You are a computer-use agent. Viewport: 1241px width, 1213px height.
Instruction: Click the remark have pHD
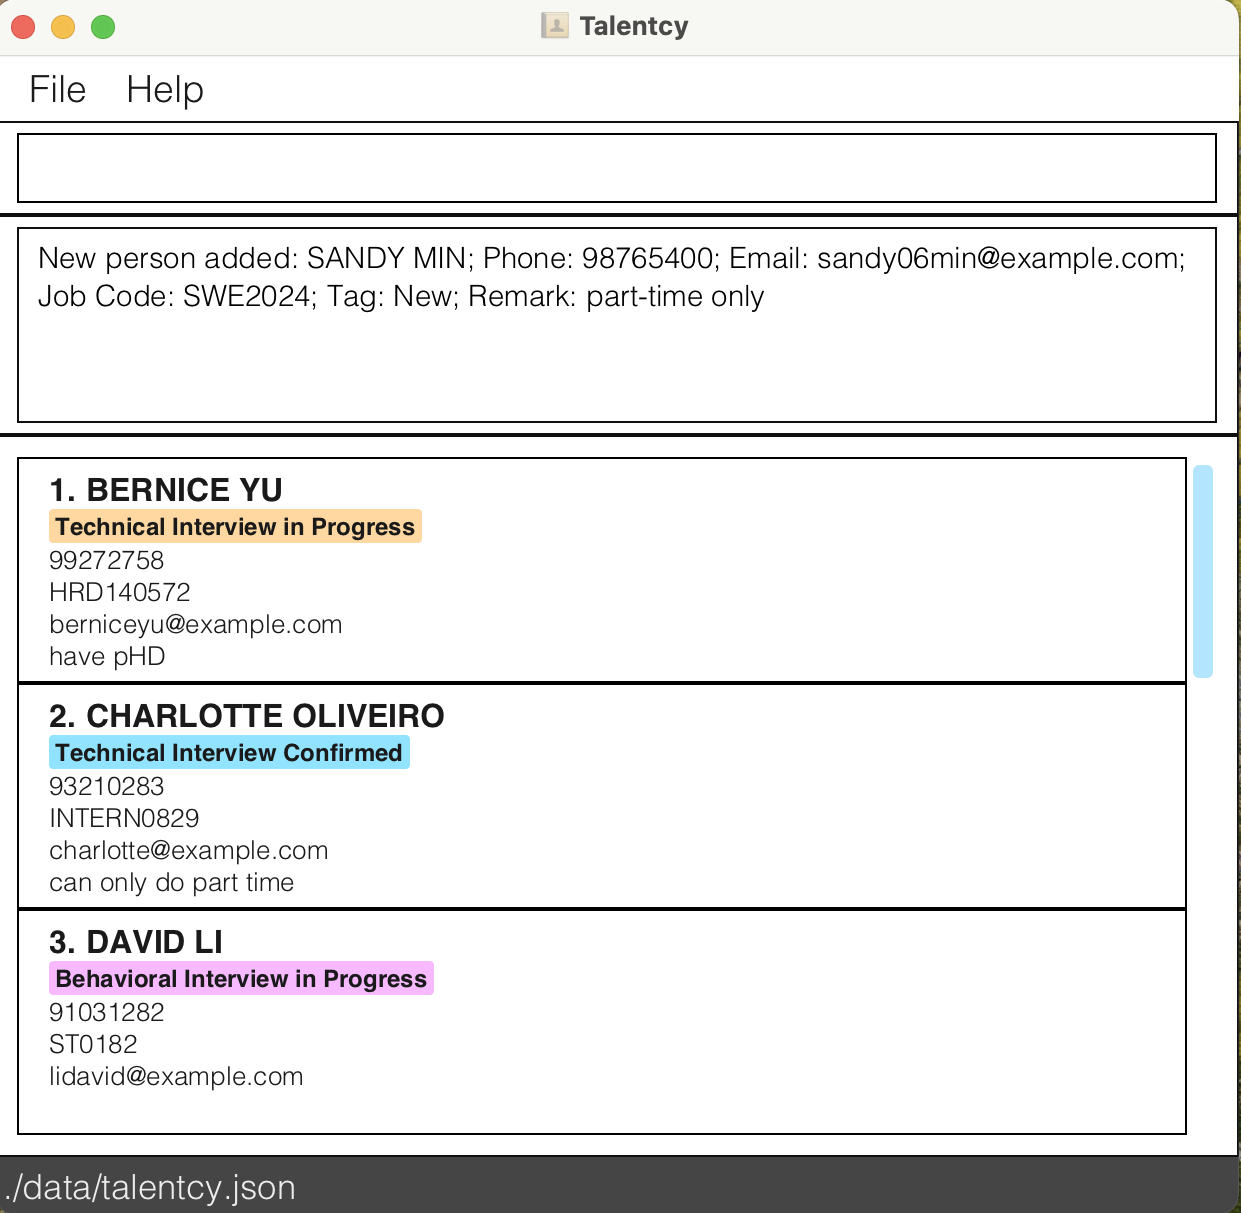click(x=107, y=657)
